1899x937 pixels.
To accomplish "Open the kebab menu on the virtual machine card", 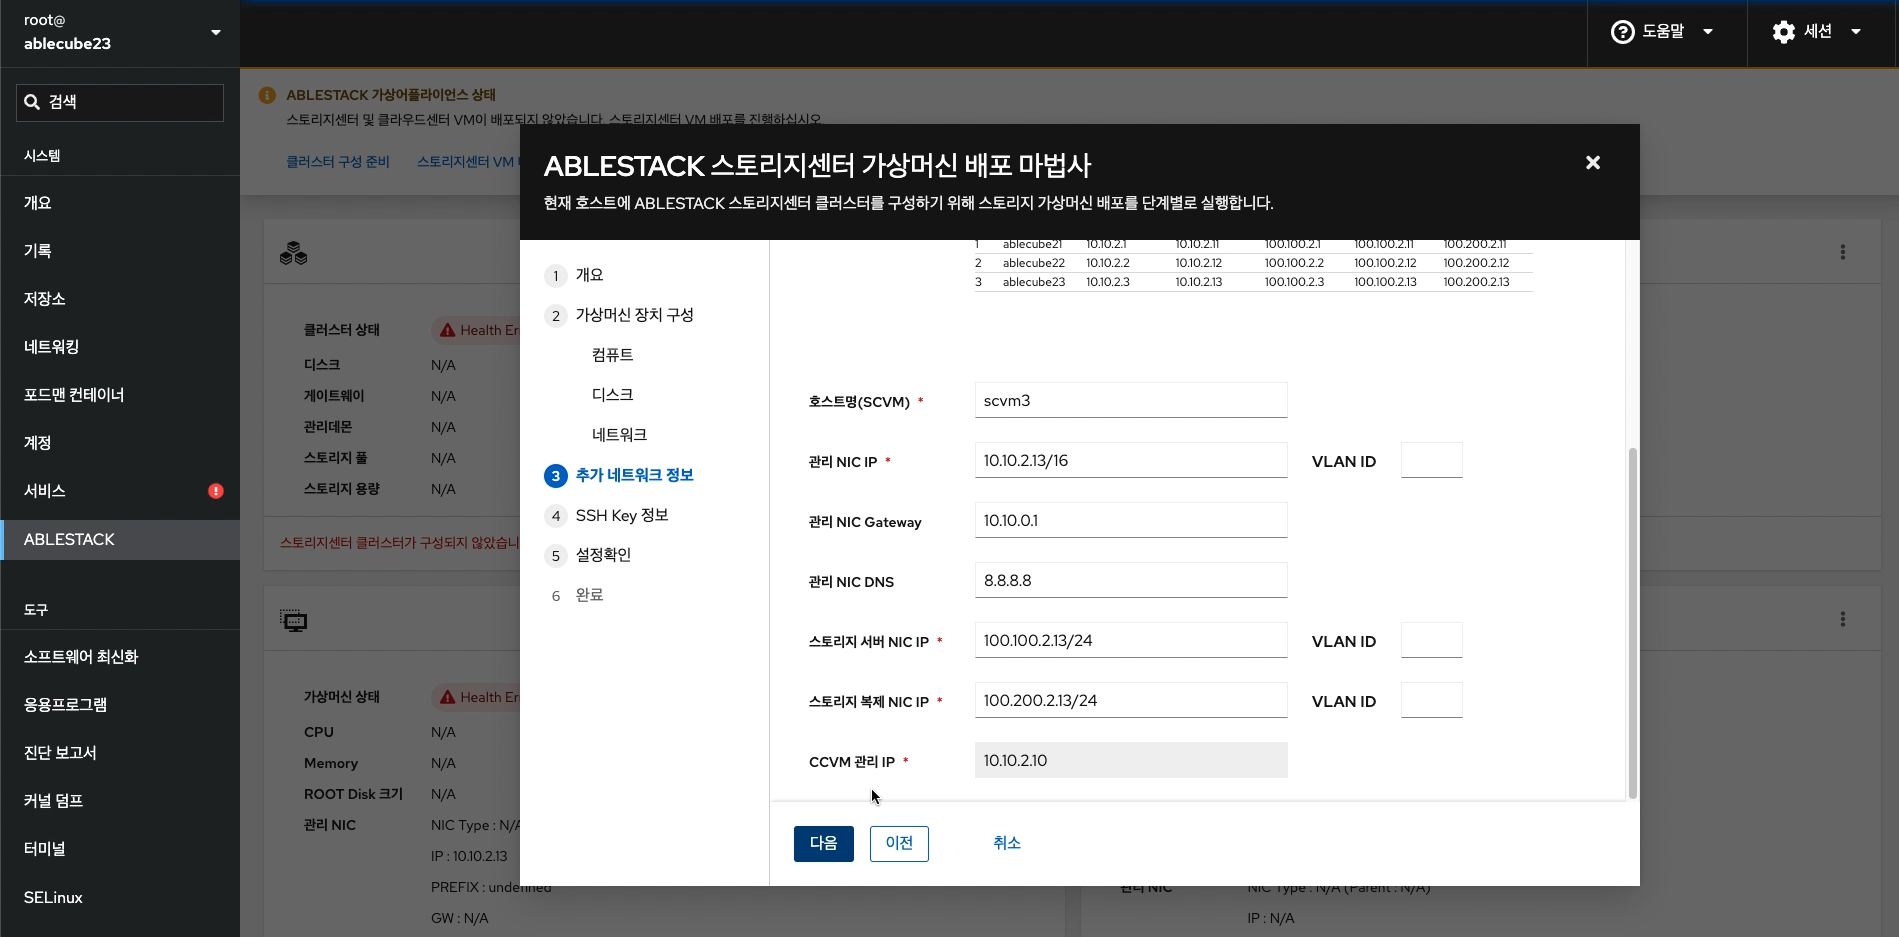I will (1843, 618).
